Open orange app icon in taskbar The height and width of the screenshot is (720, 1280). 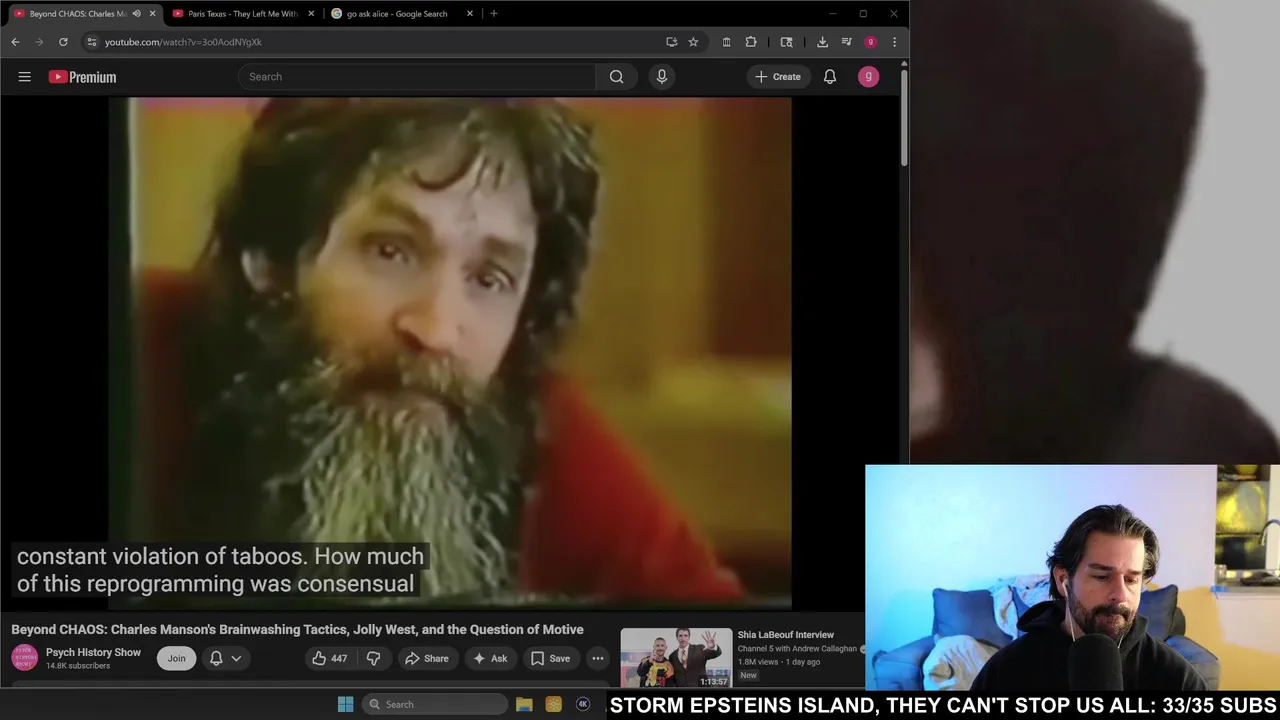tap(553, 704)
